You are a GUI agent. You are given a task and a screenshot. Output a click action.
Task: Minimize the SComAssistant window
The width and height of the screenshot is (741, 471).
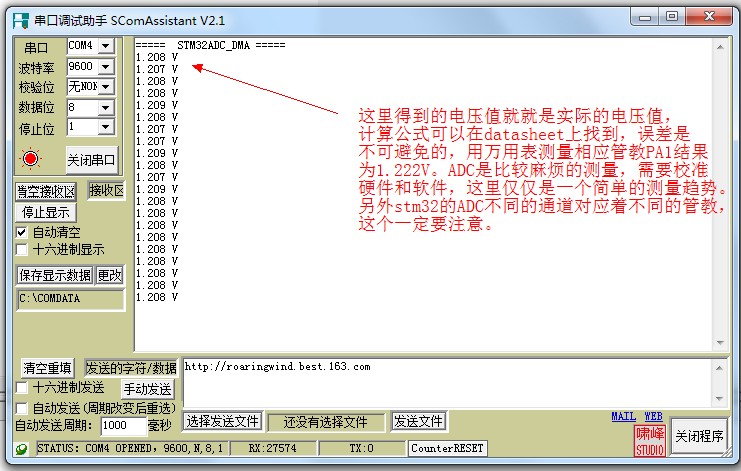[645, 17]
